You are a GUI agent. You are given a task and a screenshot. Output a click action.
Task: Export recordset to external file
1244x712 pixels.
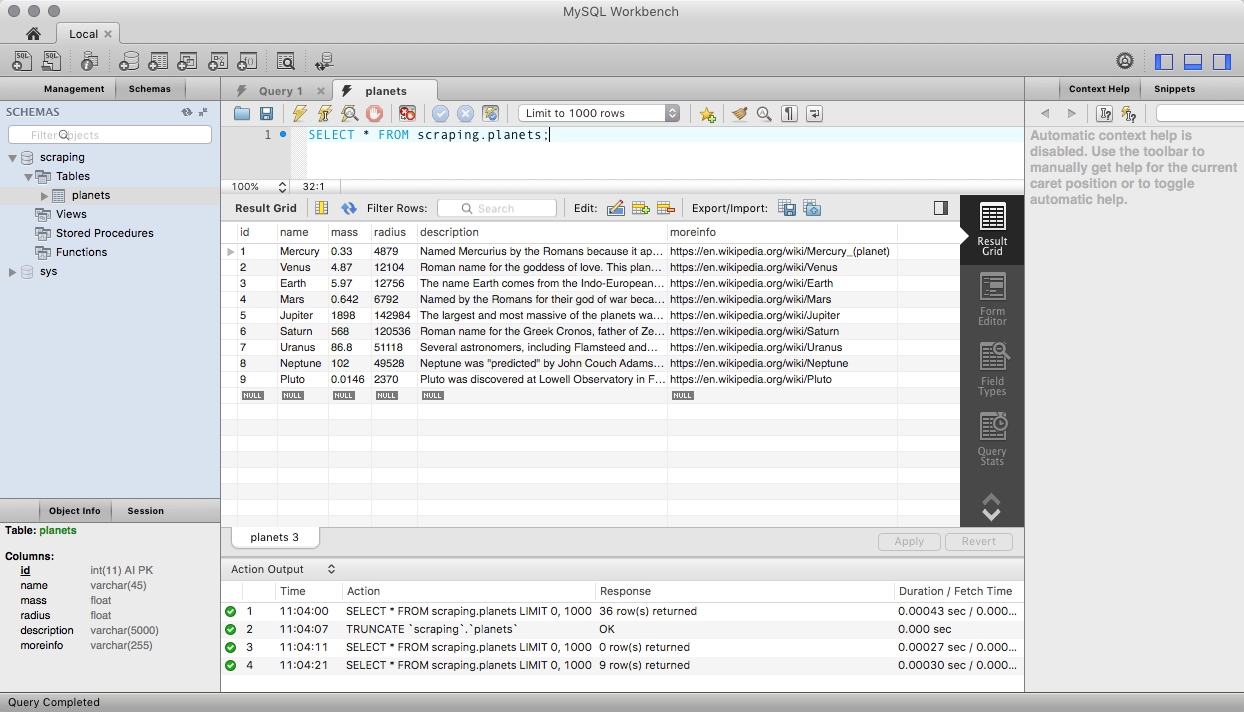point(787,208)
